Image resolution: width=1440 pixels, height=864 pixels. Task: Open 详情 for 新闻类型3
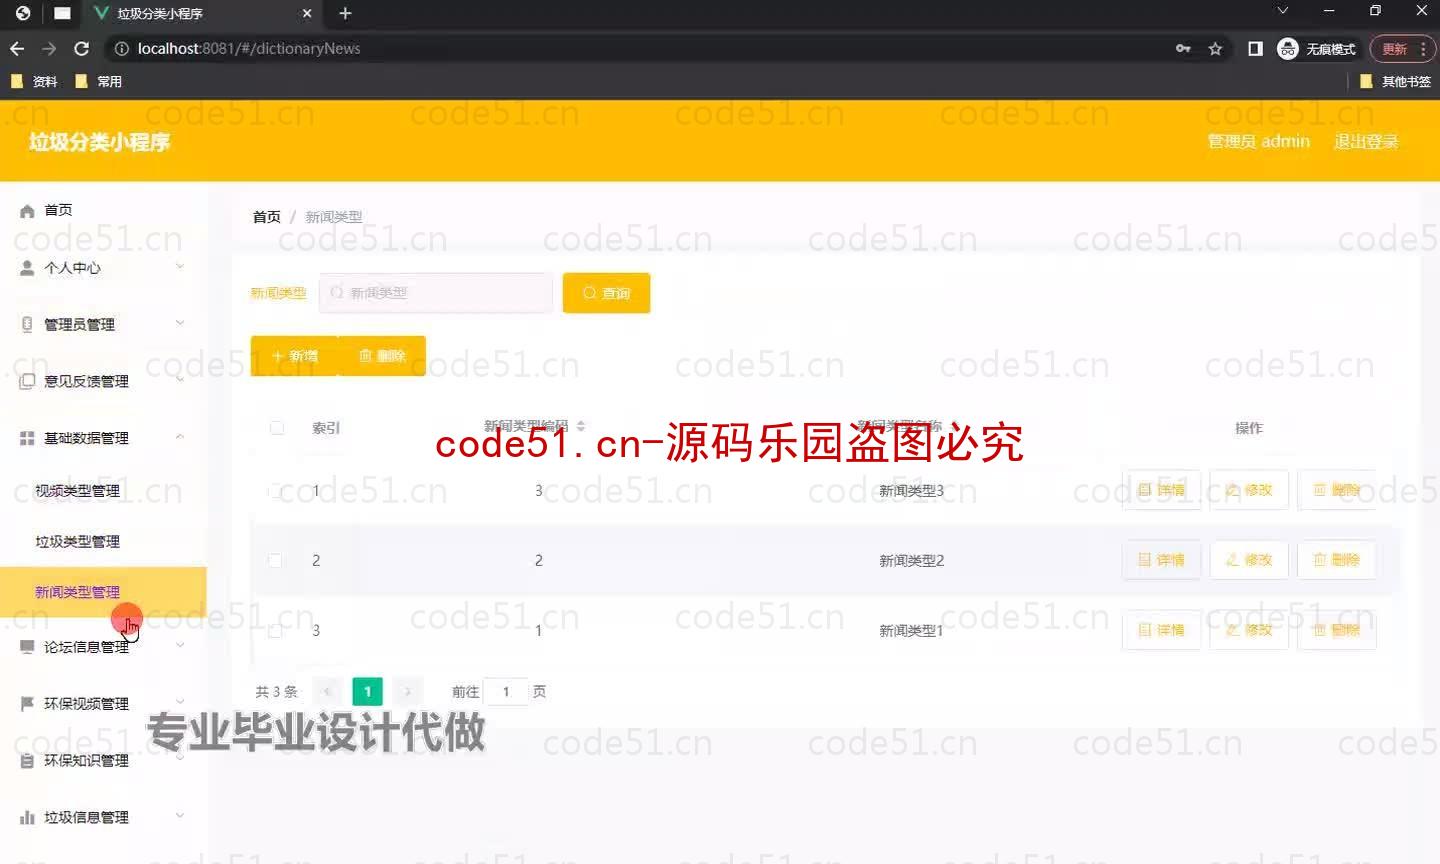(x=1161, y=490)
